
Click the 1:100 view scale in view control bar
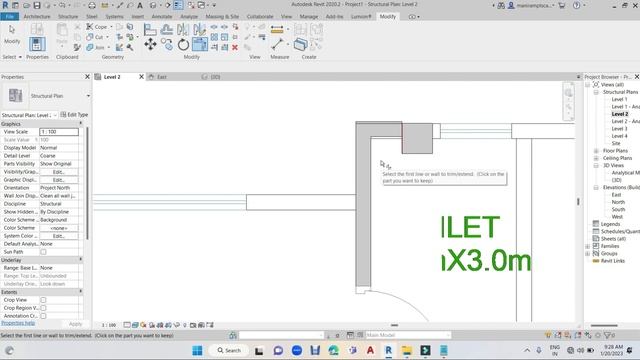click(x=109, y=325)
